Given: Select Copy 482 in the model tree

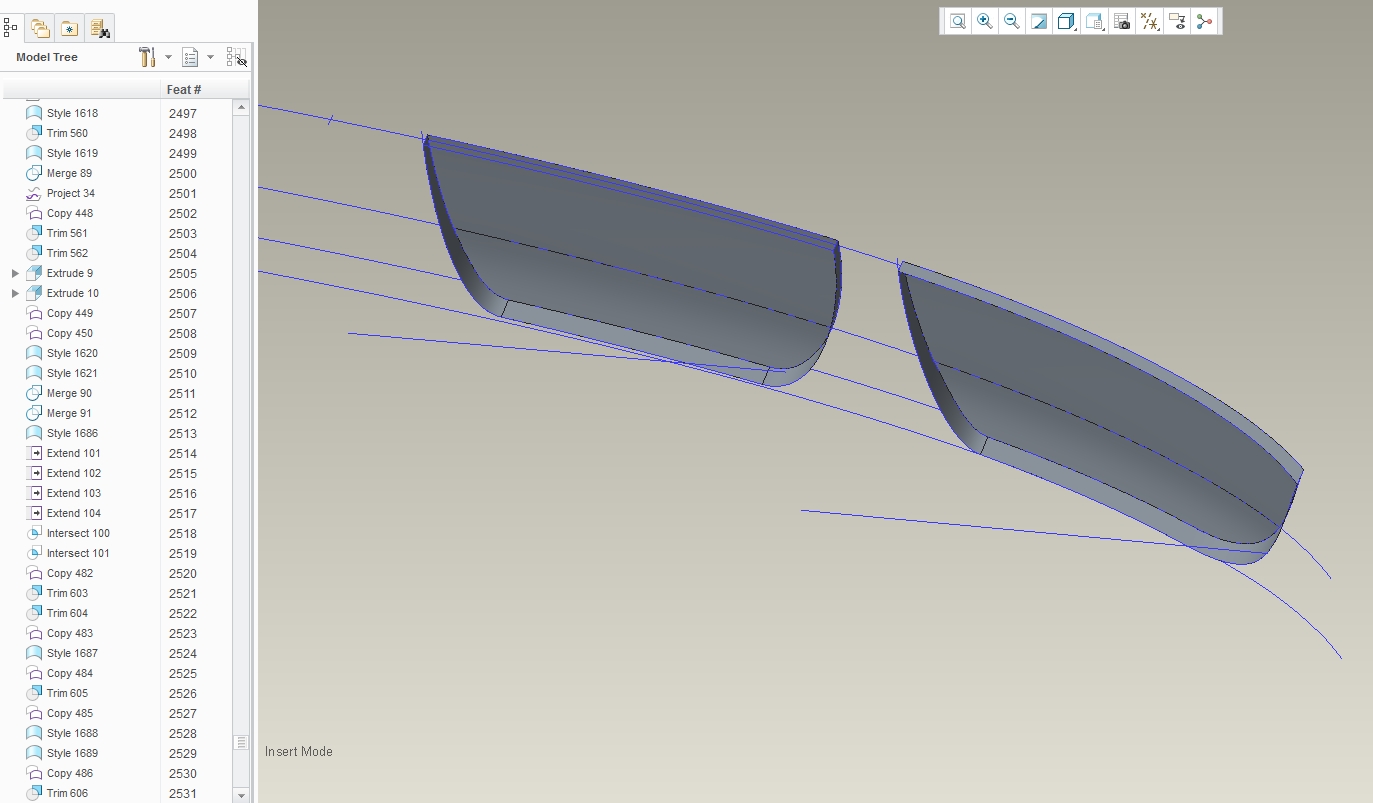Looking at the screenshot, I should [70, 573].
